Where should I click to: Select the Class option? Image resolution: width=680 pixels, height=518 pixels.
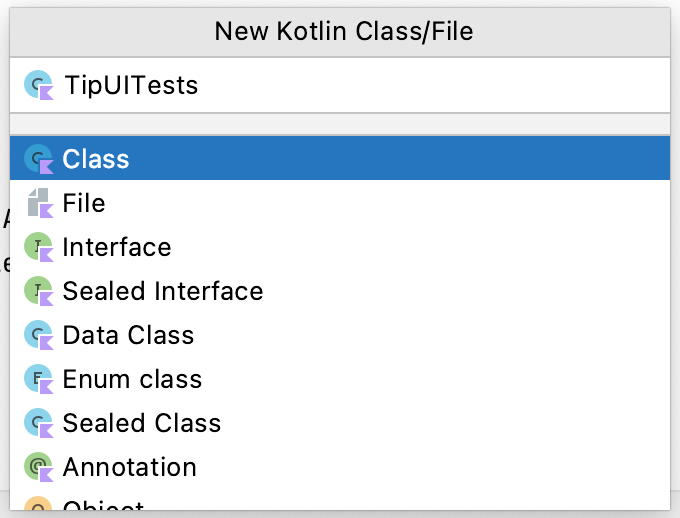click(96, 159)
